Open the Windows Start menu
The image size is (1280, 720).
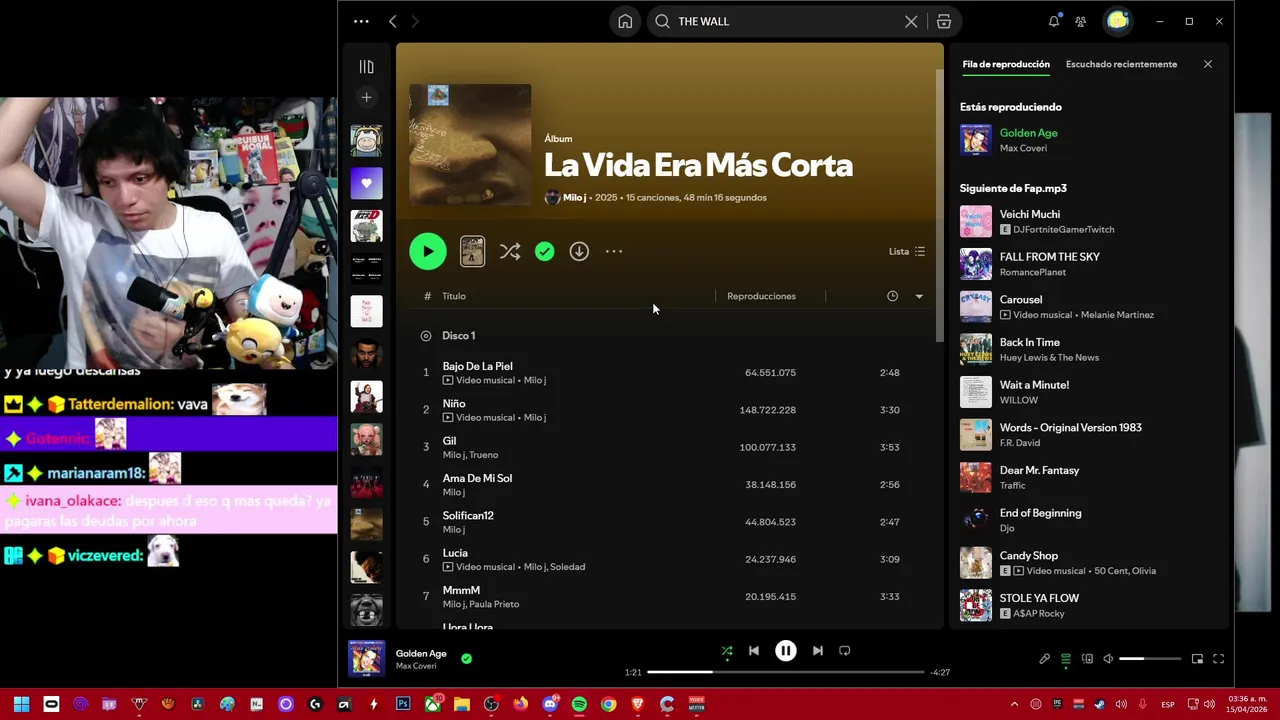click(21, 704)
